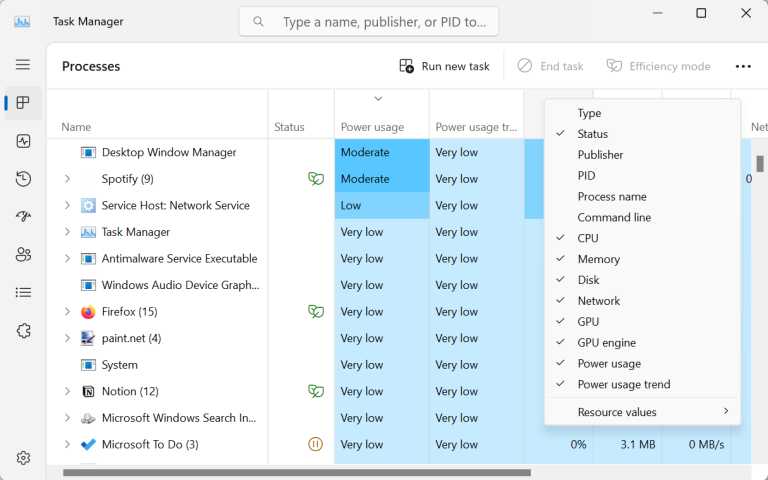768x480 pixels.
Task: Open the Performance page in the sidebar
Action: [x=23, y=141]
